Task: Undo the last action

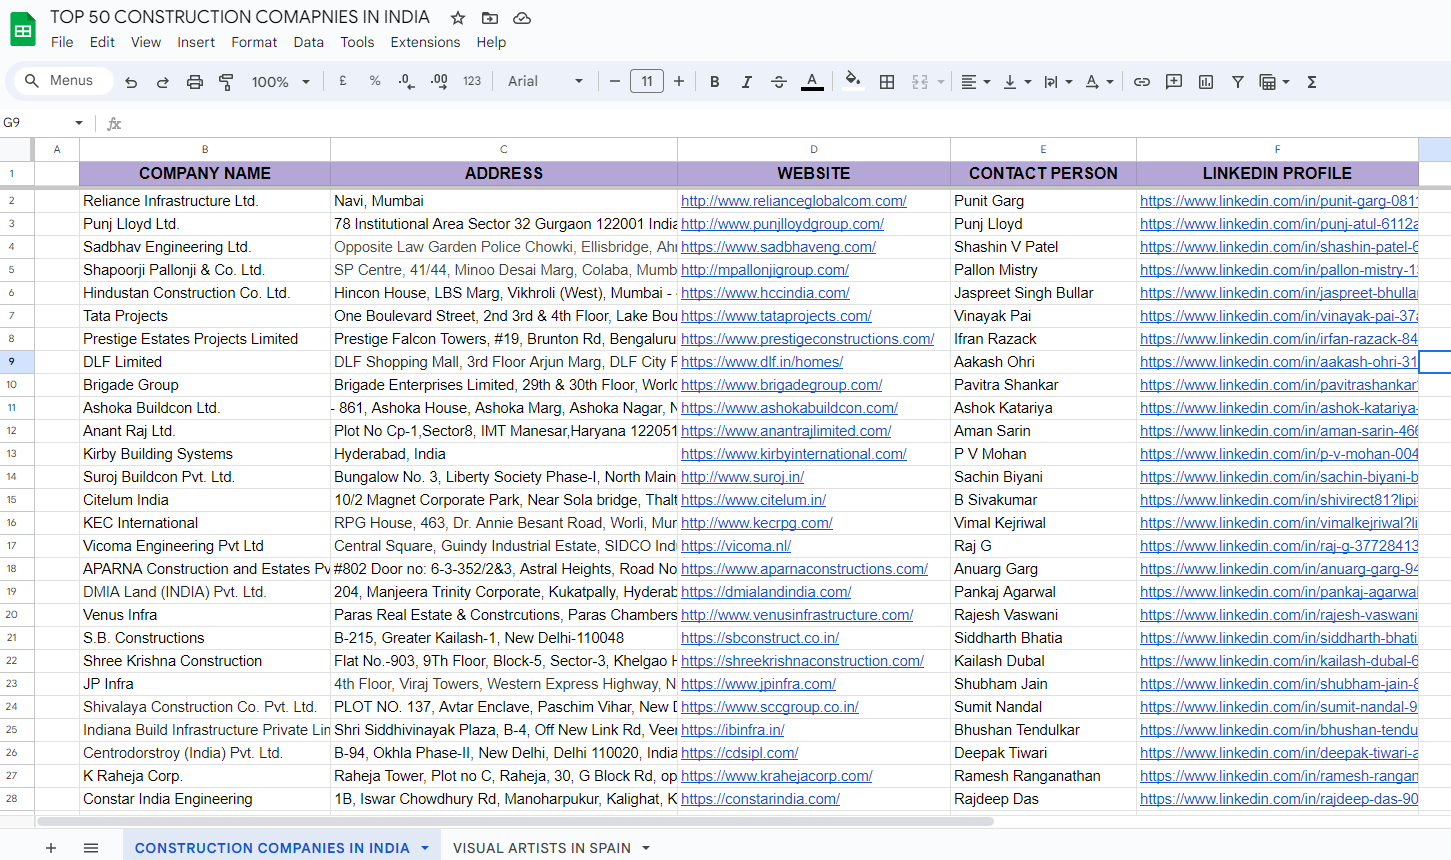Action: (x=131, y=82)
